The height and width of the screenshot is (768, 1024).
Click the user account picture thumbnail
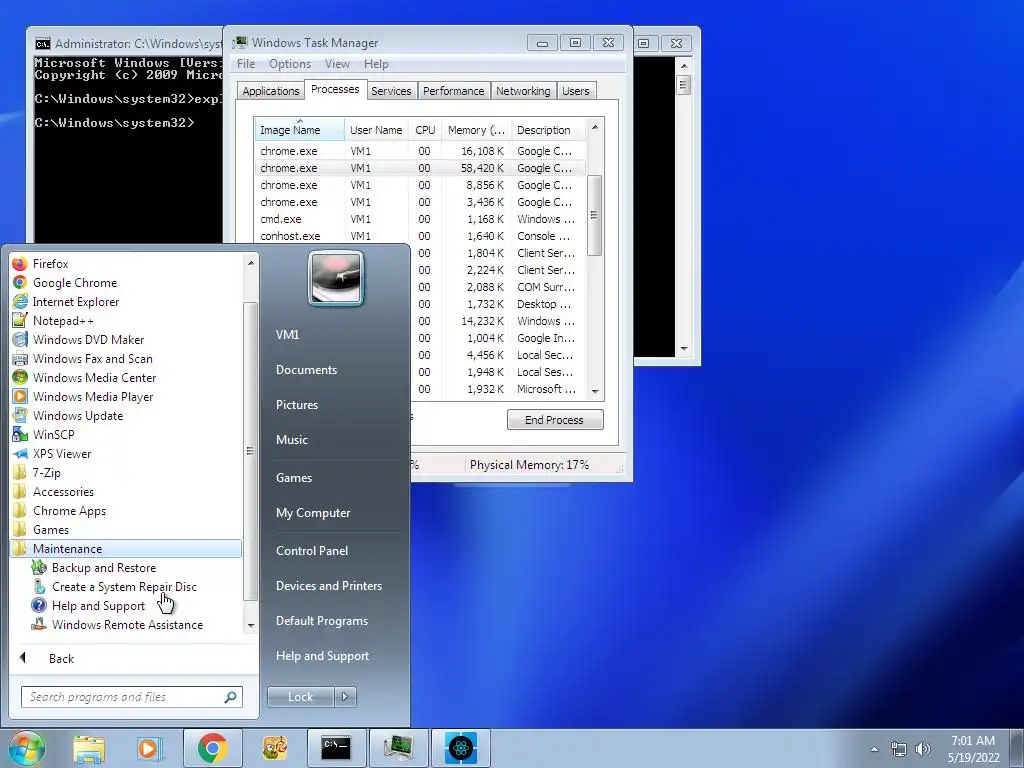pos(336,278)
